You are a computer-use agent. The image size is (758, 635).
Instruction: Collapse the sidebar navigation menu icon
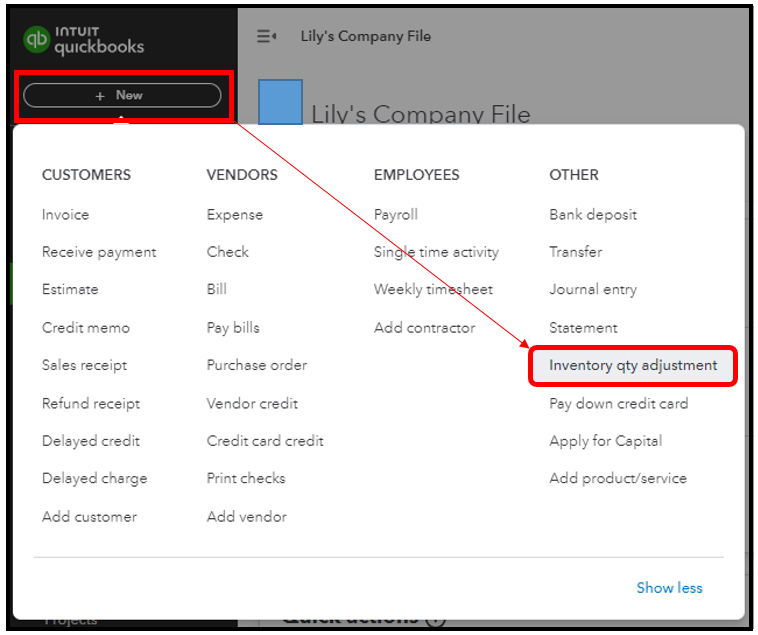(x=267, y=37)
